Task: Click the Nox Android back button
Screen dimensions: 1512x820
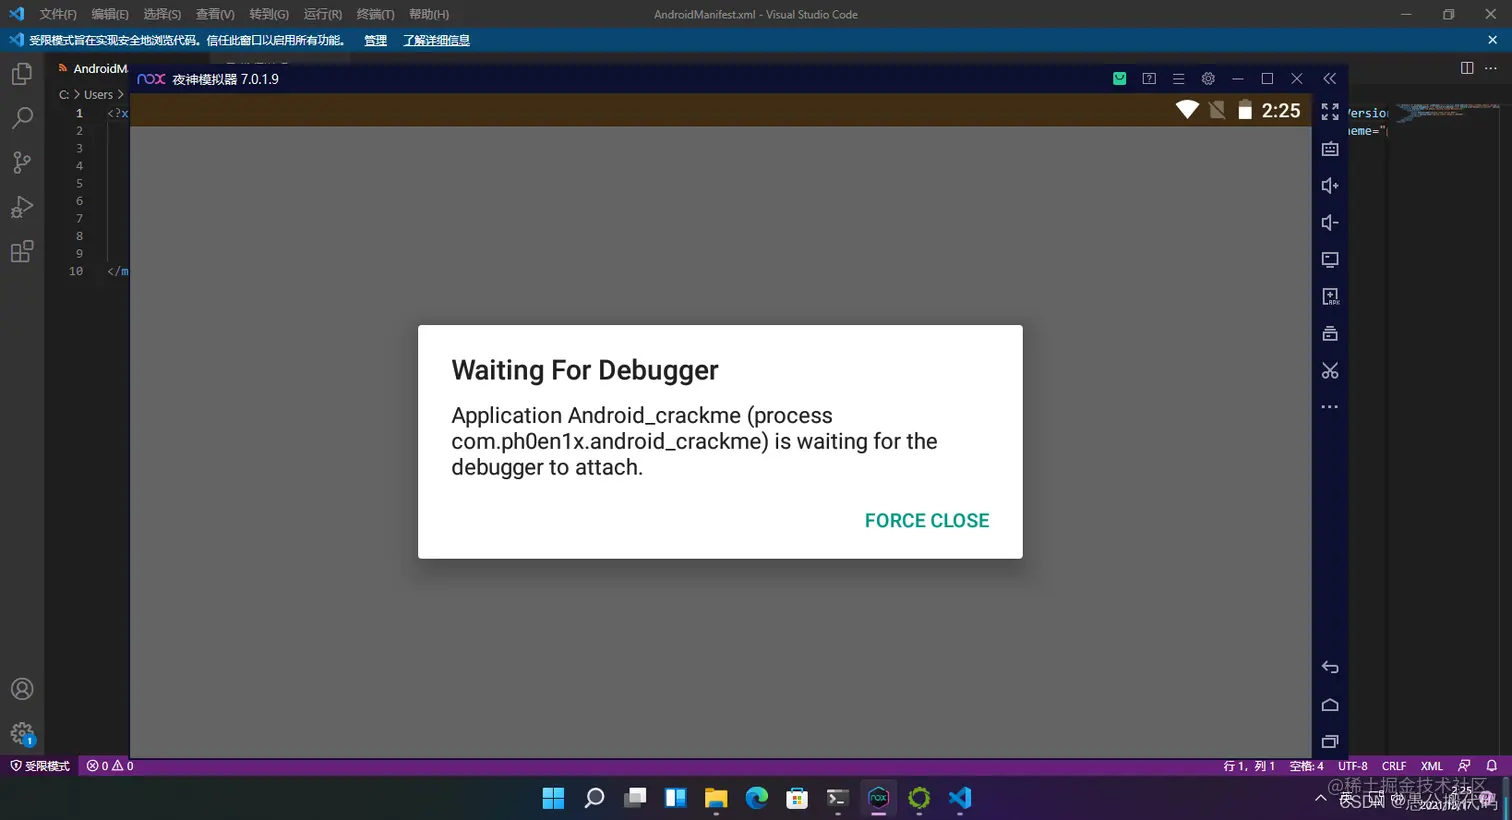Action: pyautogui.click(x=1330, y=668)
